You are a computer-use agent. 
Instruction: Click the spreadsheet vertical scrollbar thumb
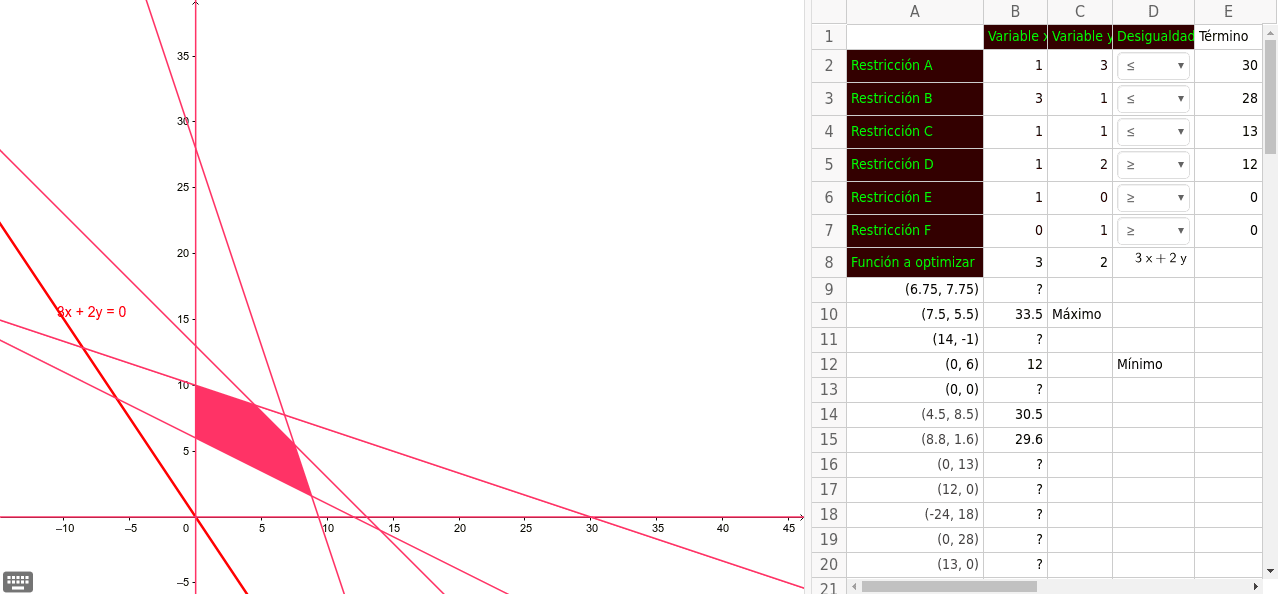coord(1271,96)
